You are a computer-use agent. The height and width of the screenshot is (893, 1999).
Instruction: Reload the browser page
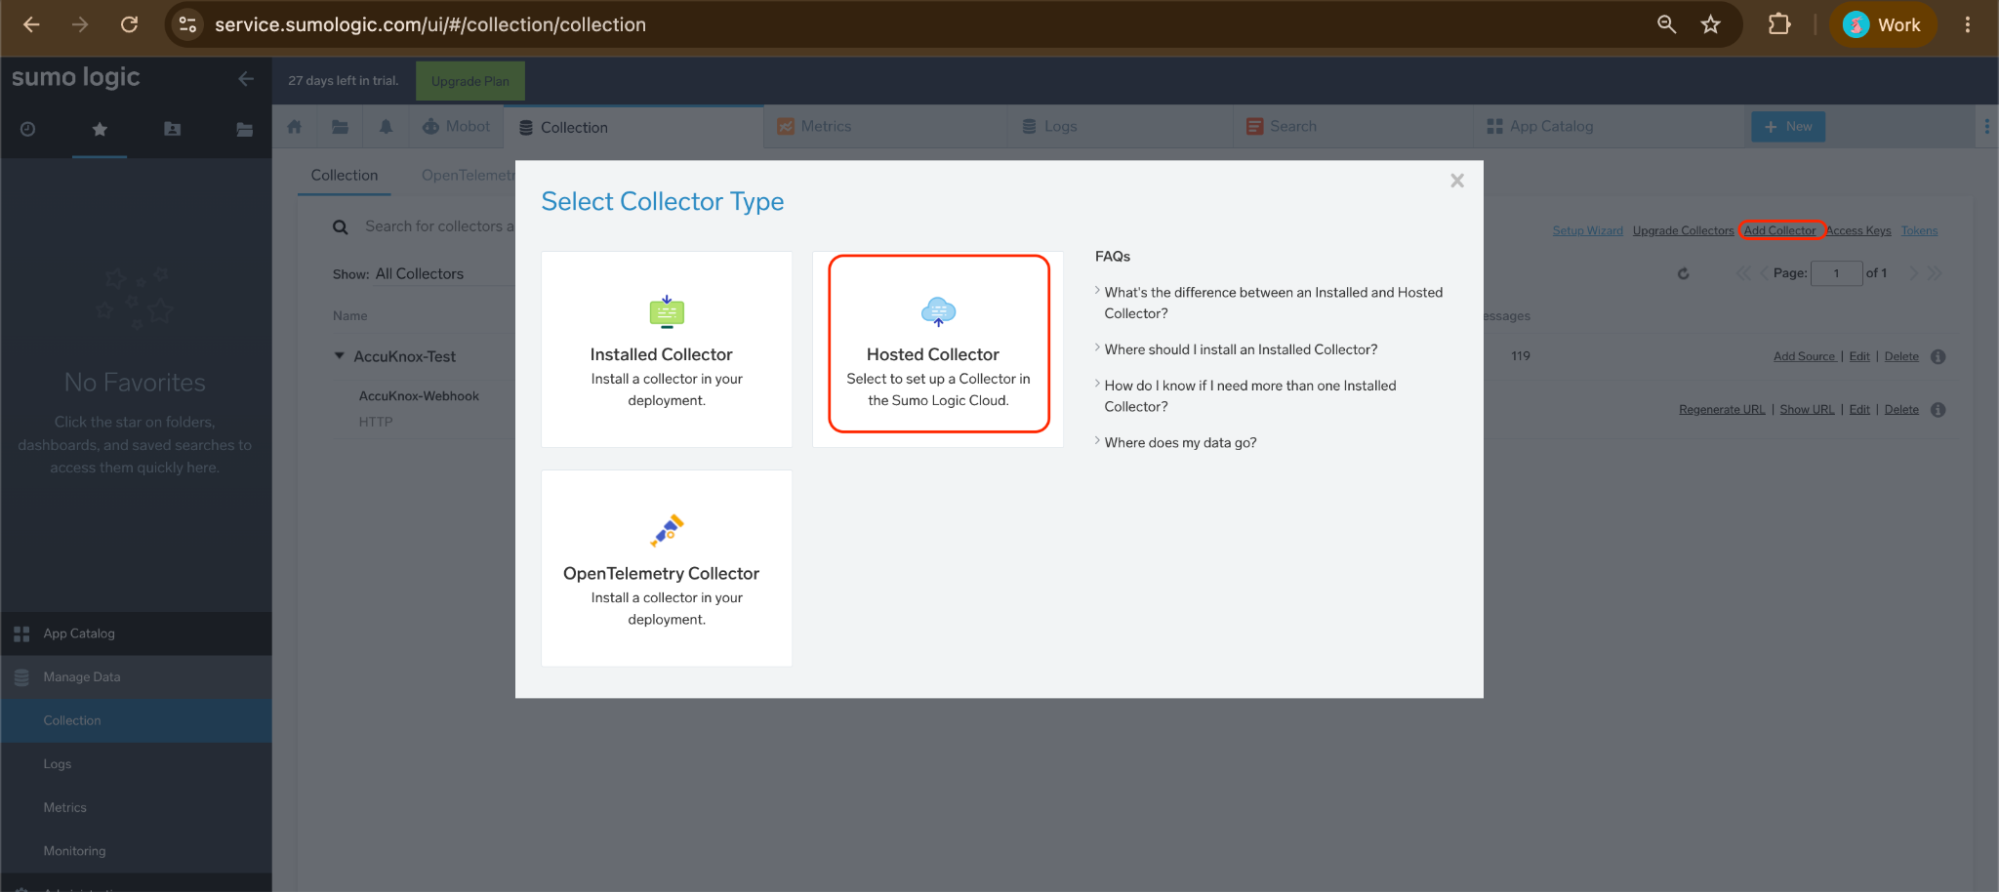coord(129,24)
